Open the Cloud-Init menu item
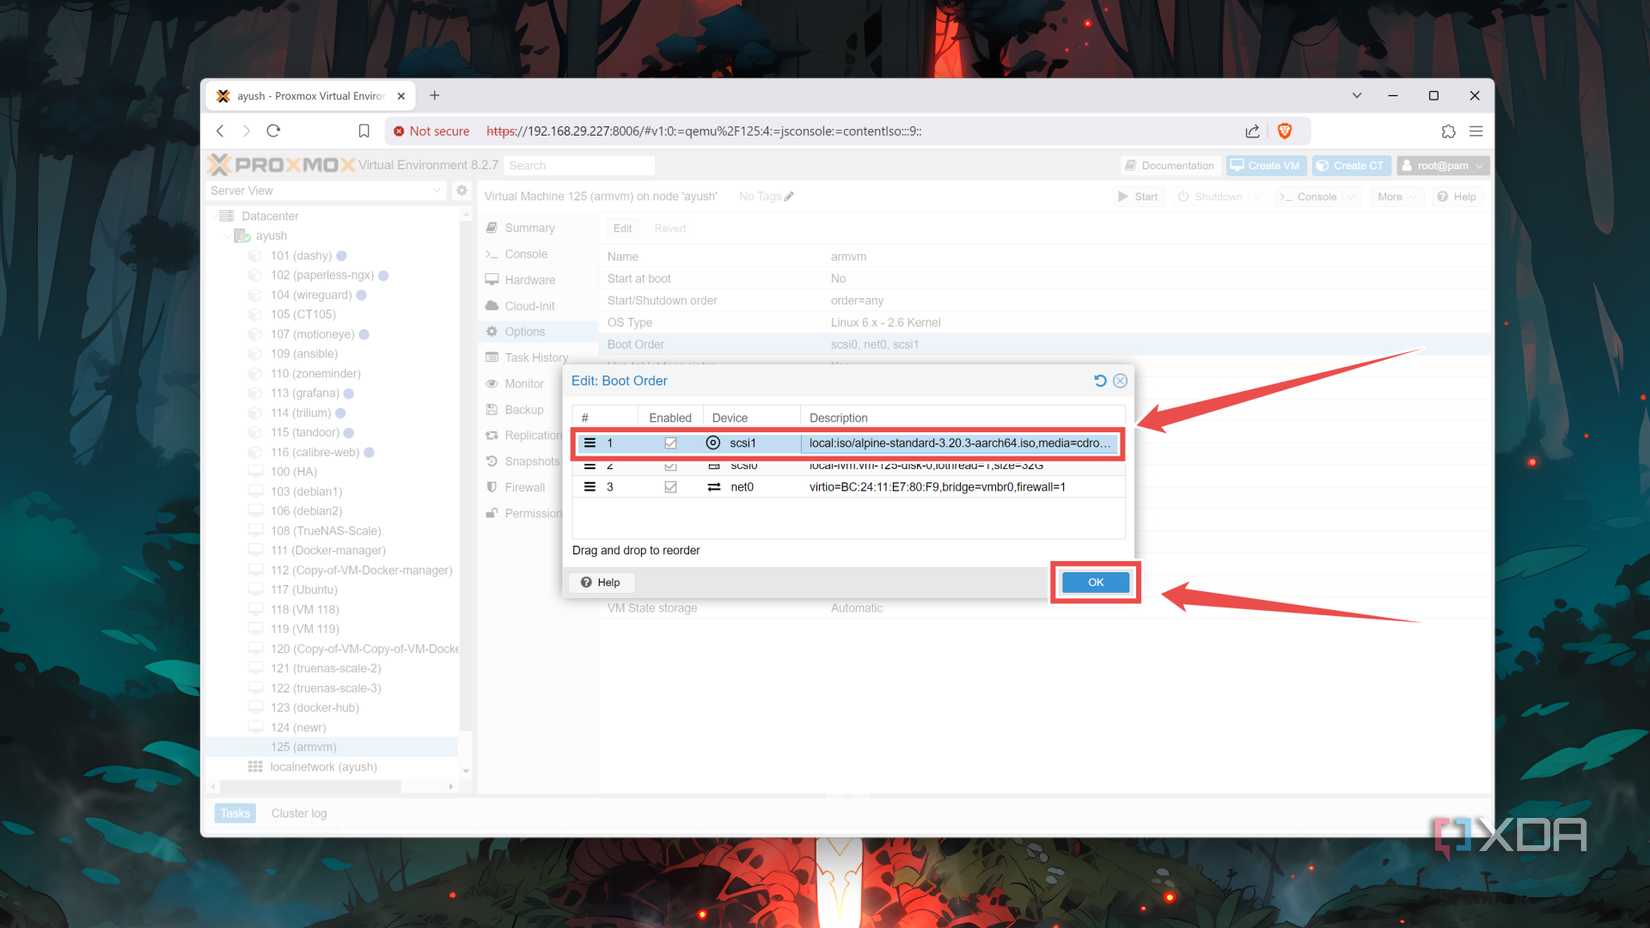 pos(530,306)
